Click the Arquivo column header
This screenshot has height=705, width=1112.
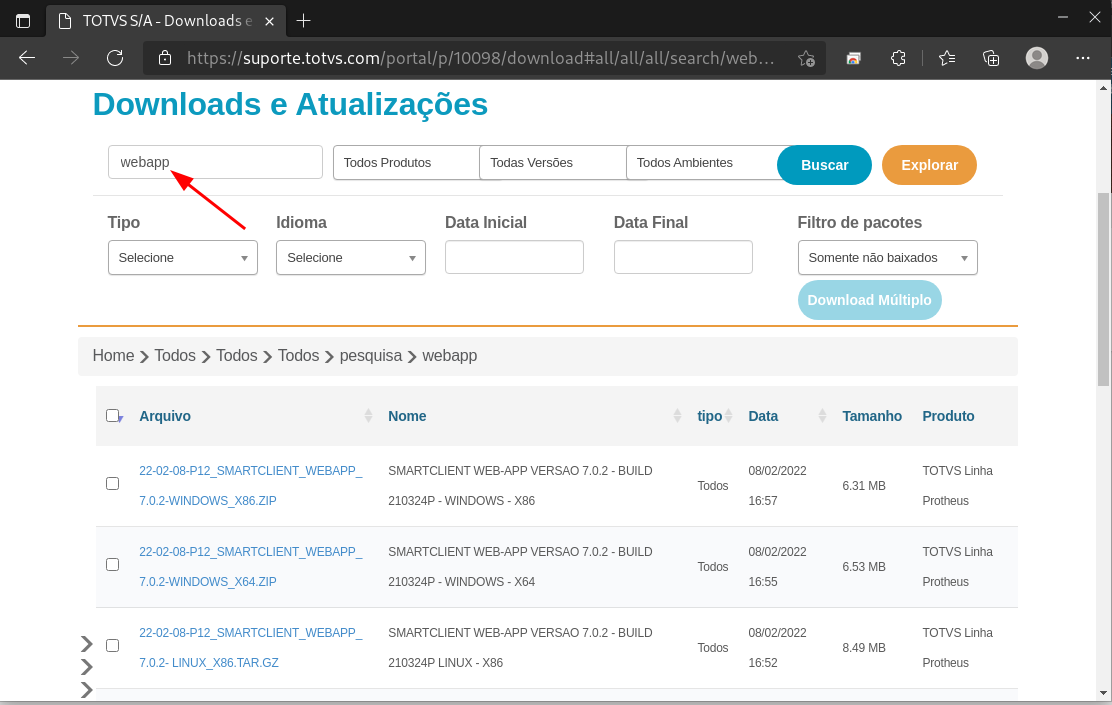click(x=165, y=416)
